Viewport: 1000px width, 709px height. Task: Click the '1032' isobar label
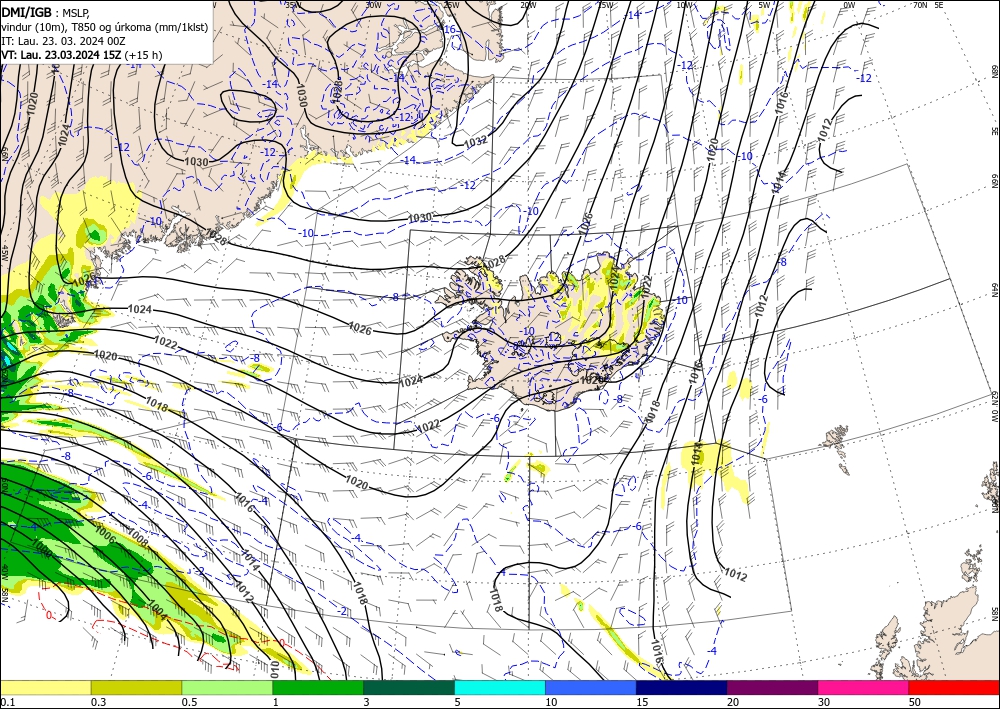click(x=476, y=142)
